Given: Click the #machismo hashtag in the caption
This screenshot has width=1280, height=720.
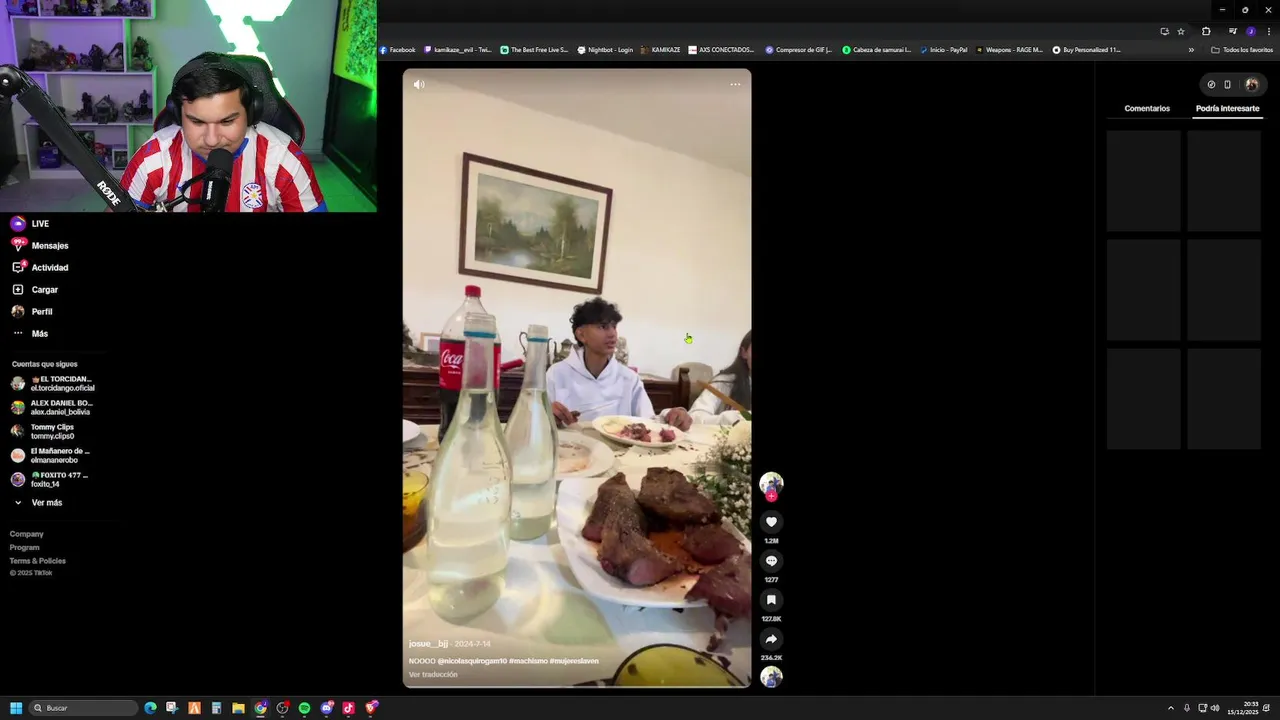Looking at the screenshot, I should (x=528, y=661).
